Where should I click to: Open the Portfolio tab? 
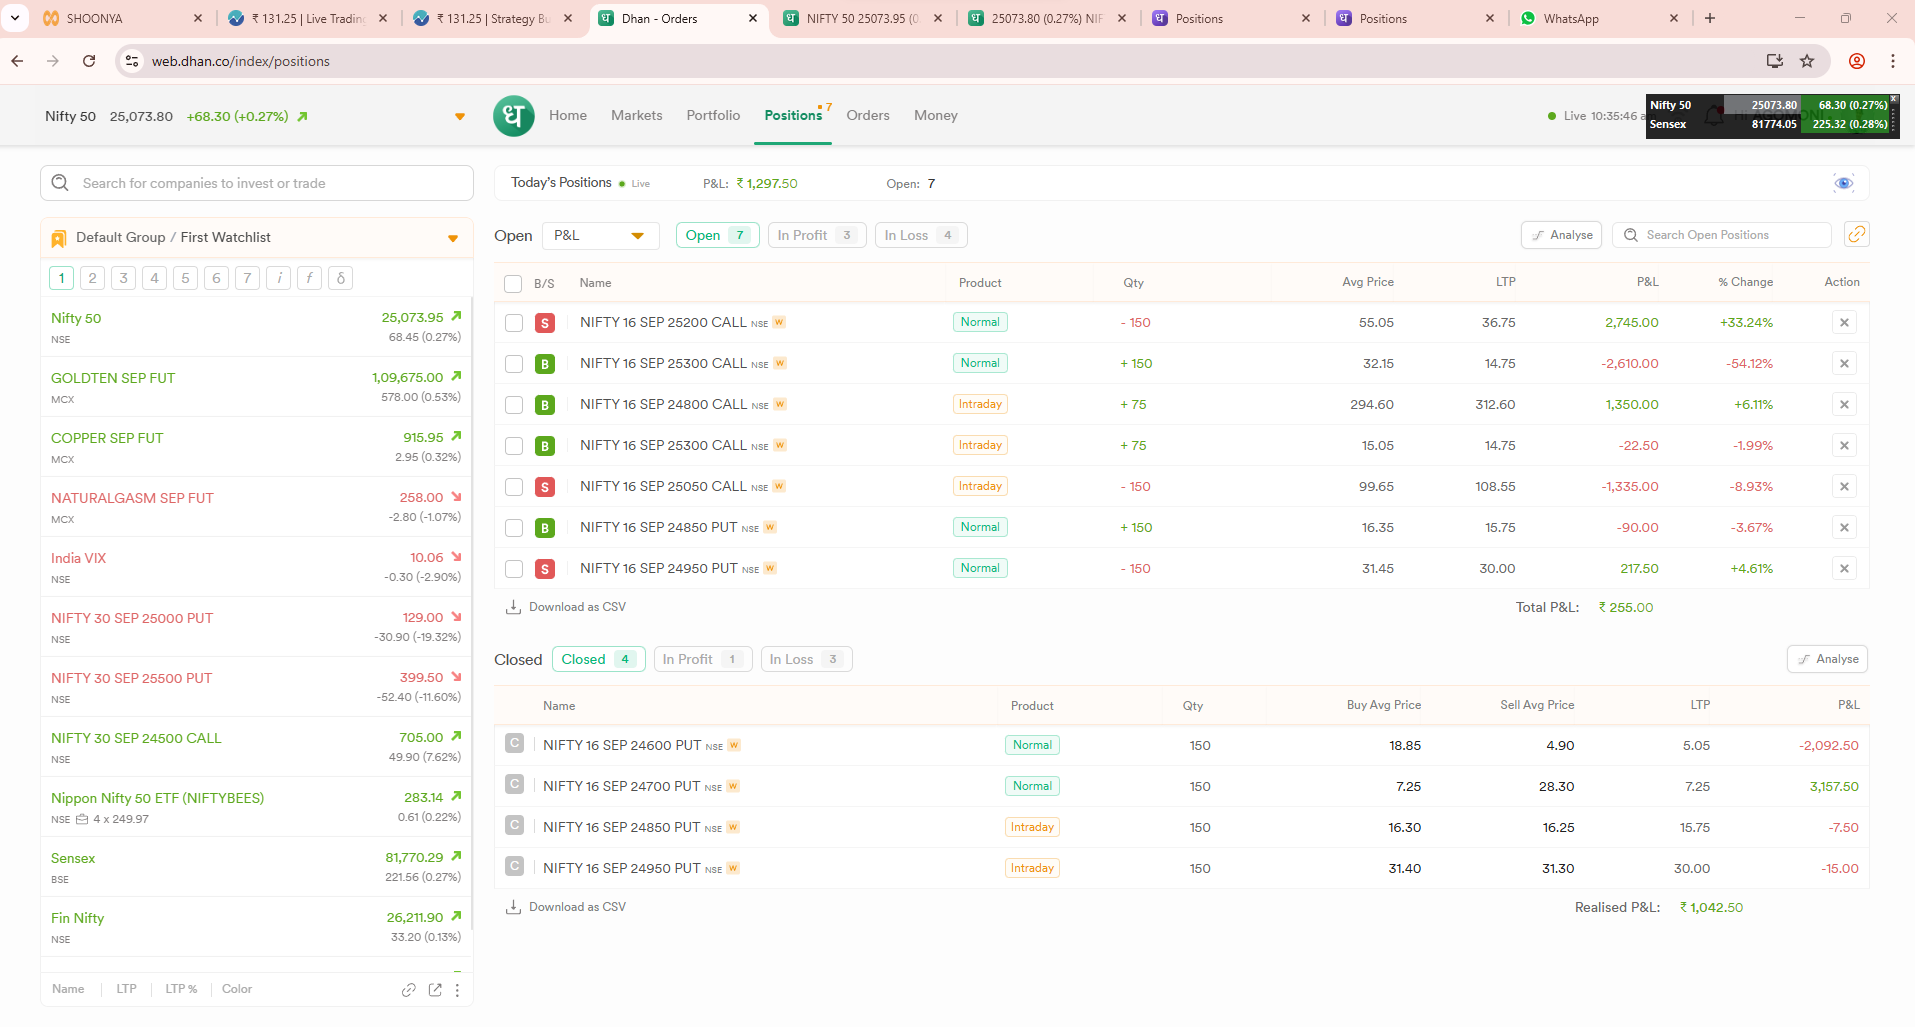tap(713, 116)
